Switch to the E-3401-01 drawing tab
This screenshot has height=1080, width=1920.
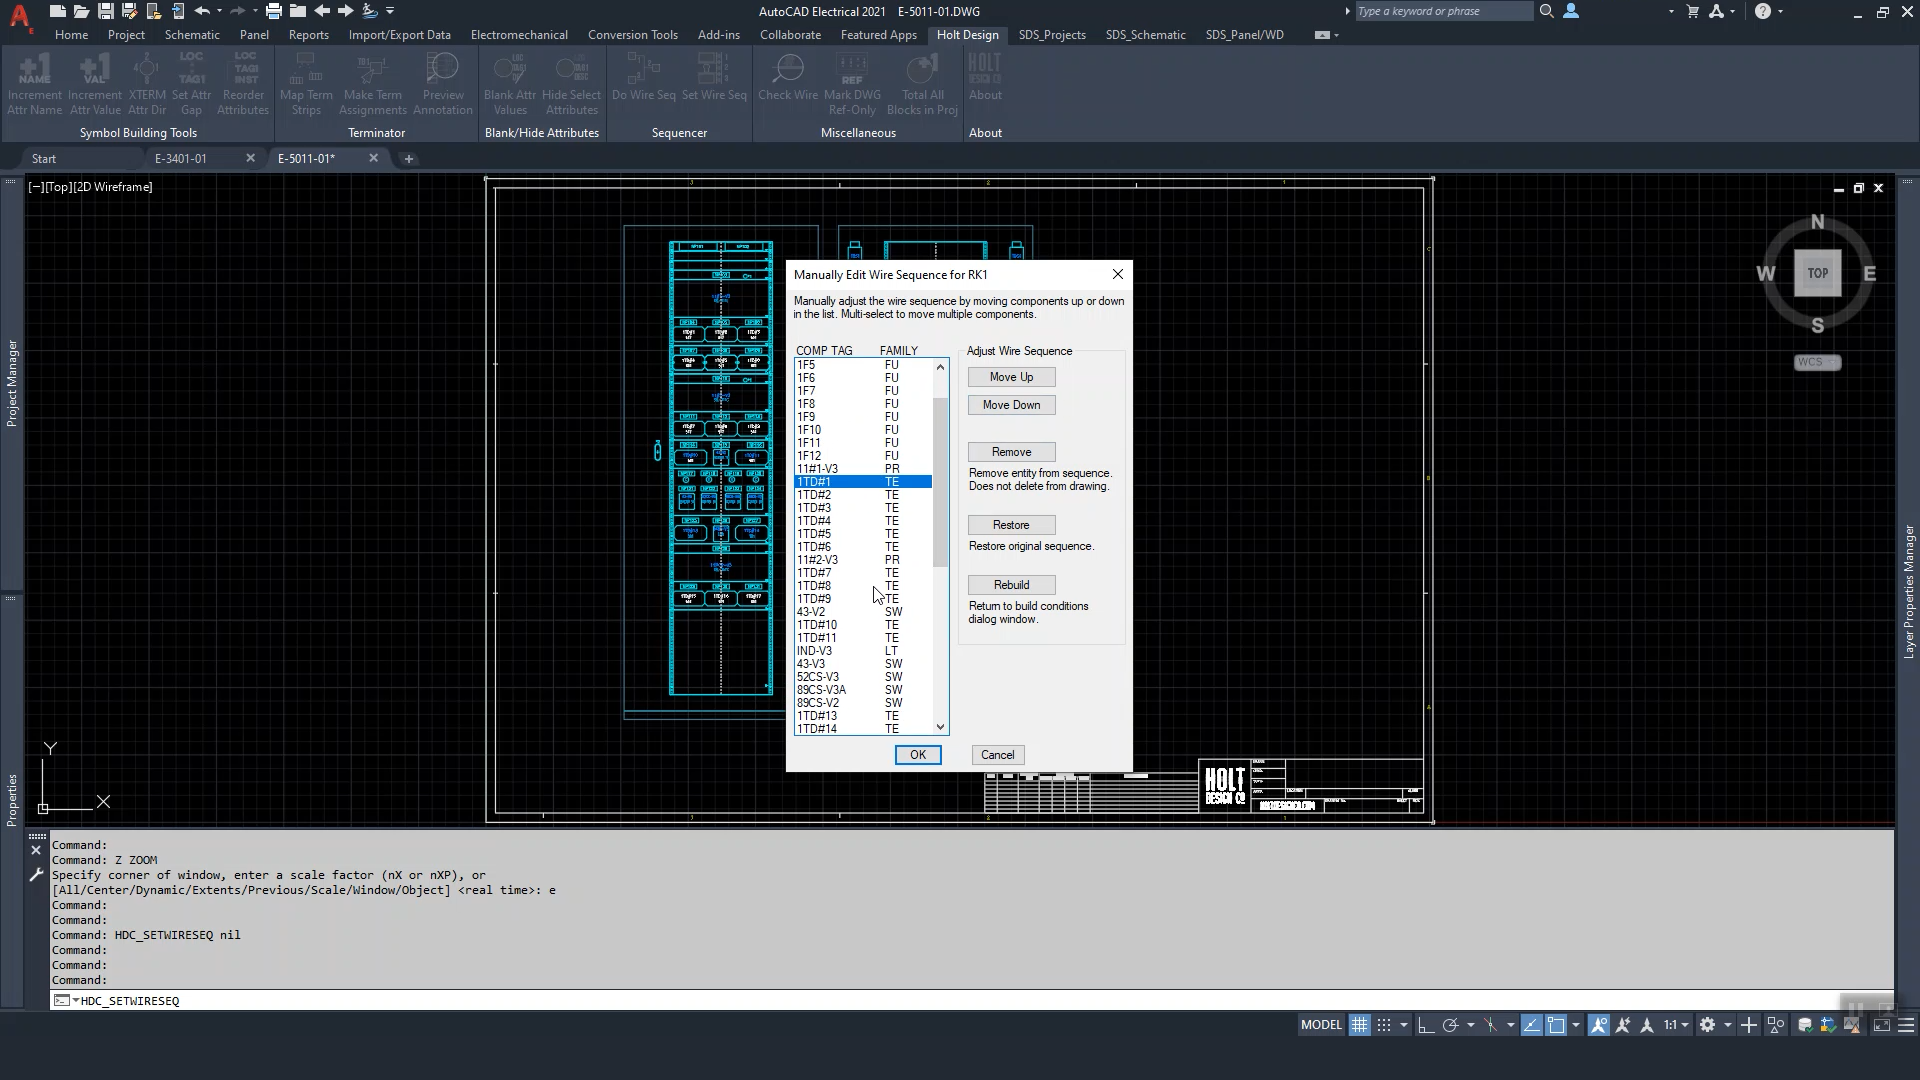(181, 158)
